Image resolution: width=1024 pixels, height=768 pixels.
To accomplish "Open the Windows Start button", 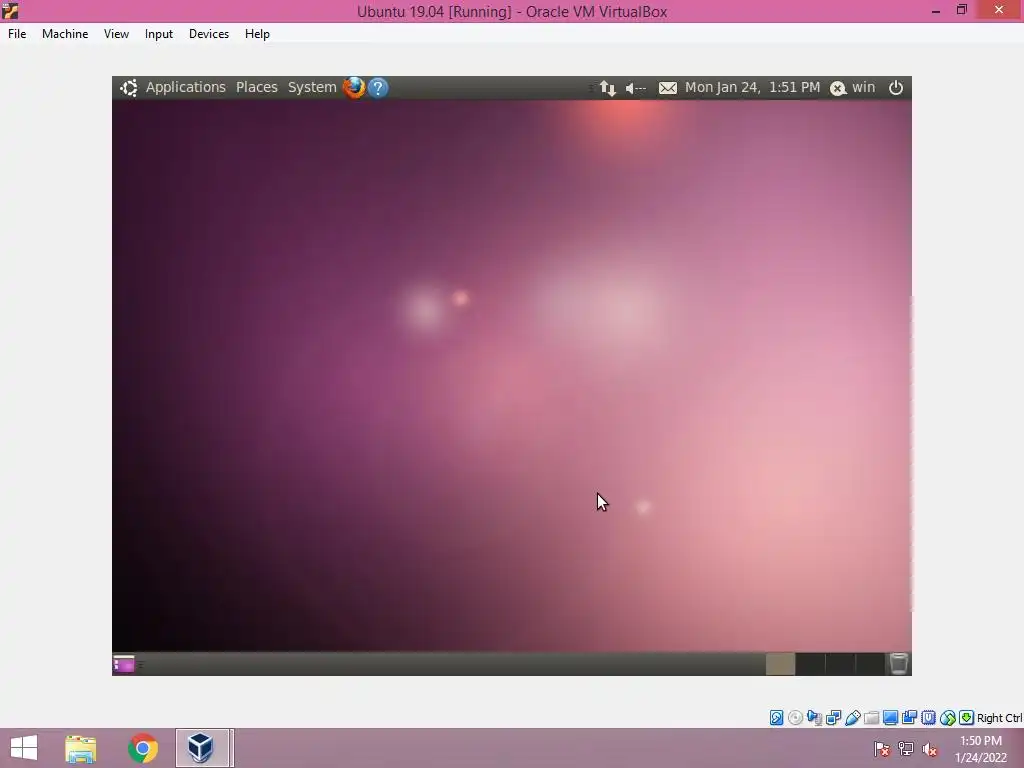I will click(24, 748).
